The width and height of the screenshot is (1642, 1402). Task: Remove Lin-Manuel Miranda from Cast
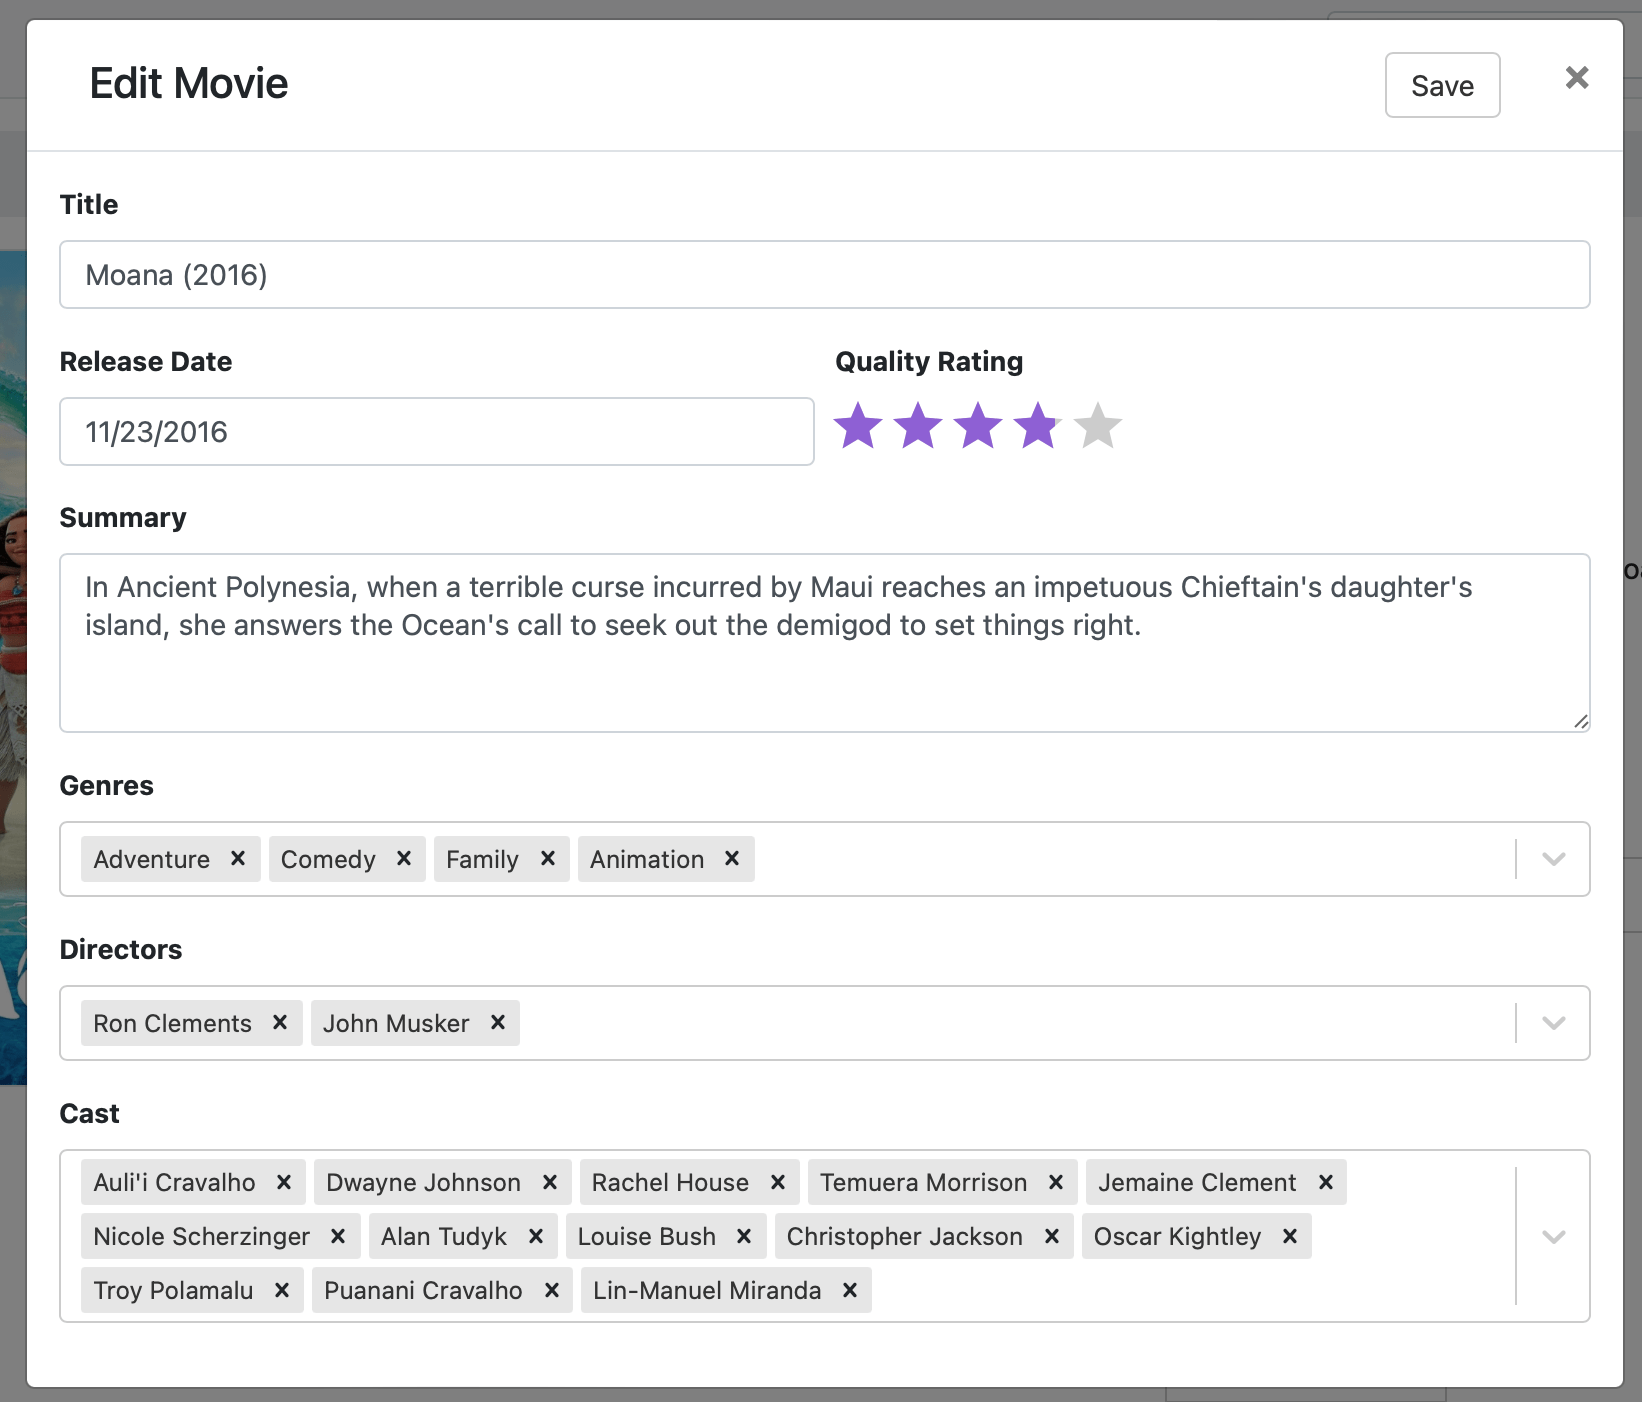tap(850, 1290)
